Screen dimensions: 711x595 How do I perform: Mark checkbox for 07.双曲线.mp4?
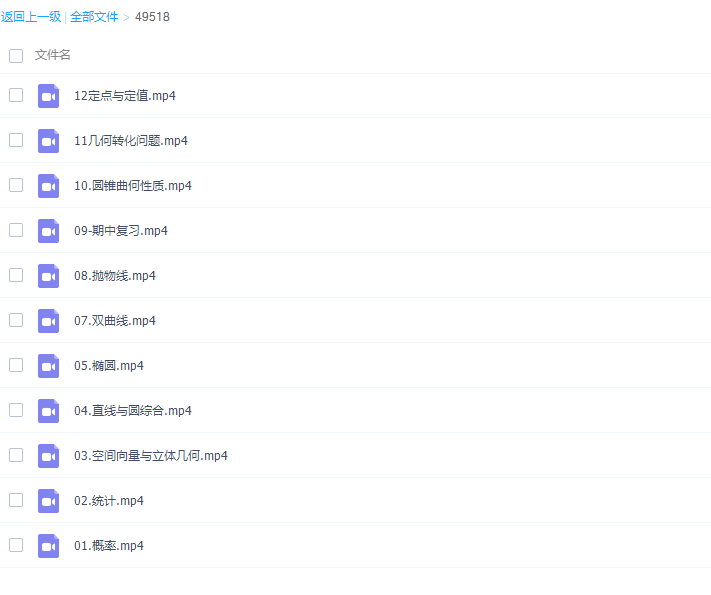click(16, 320)
